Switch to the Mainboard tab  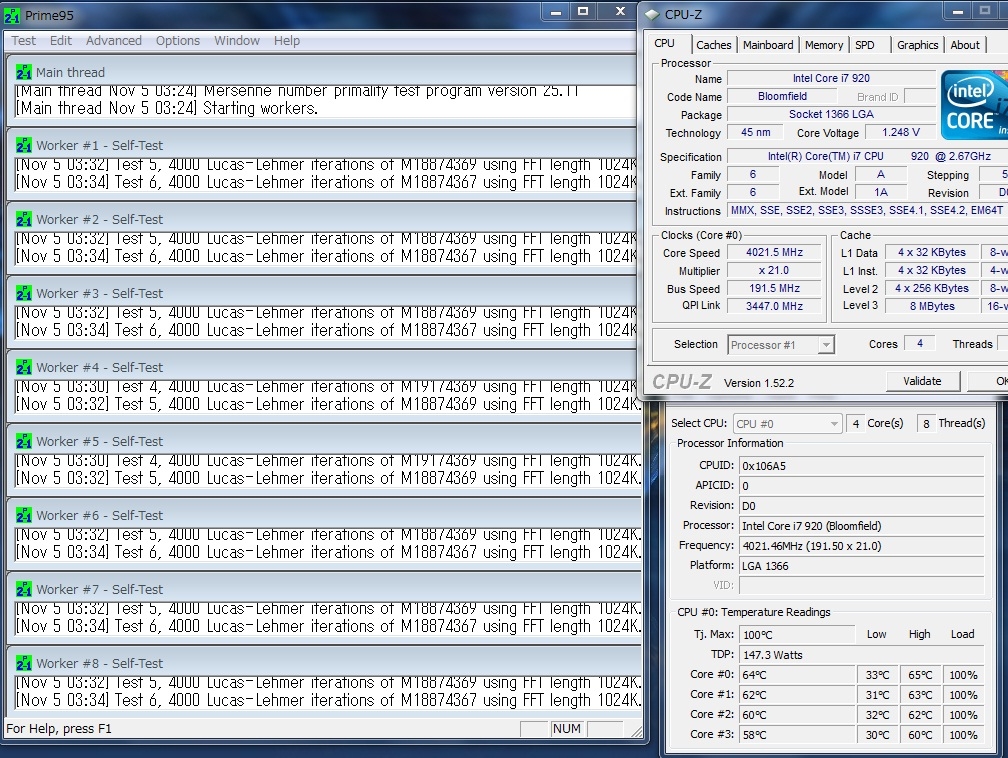[768, 45]
